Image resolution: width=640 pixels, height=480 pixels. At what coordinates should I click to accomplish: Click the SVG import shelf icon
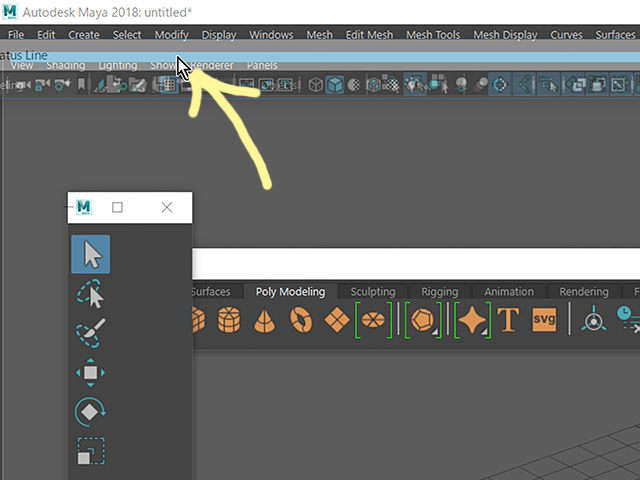544,320
